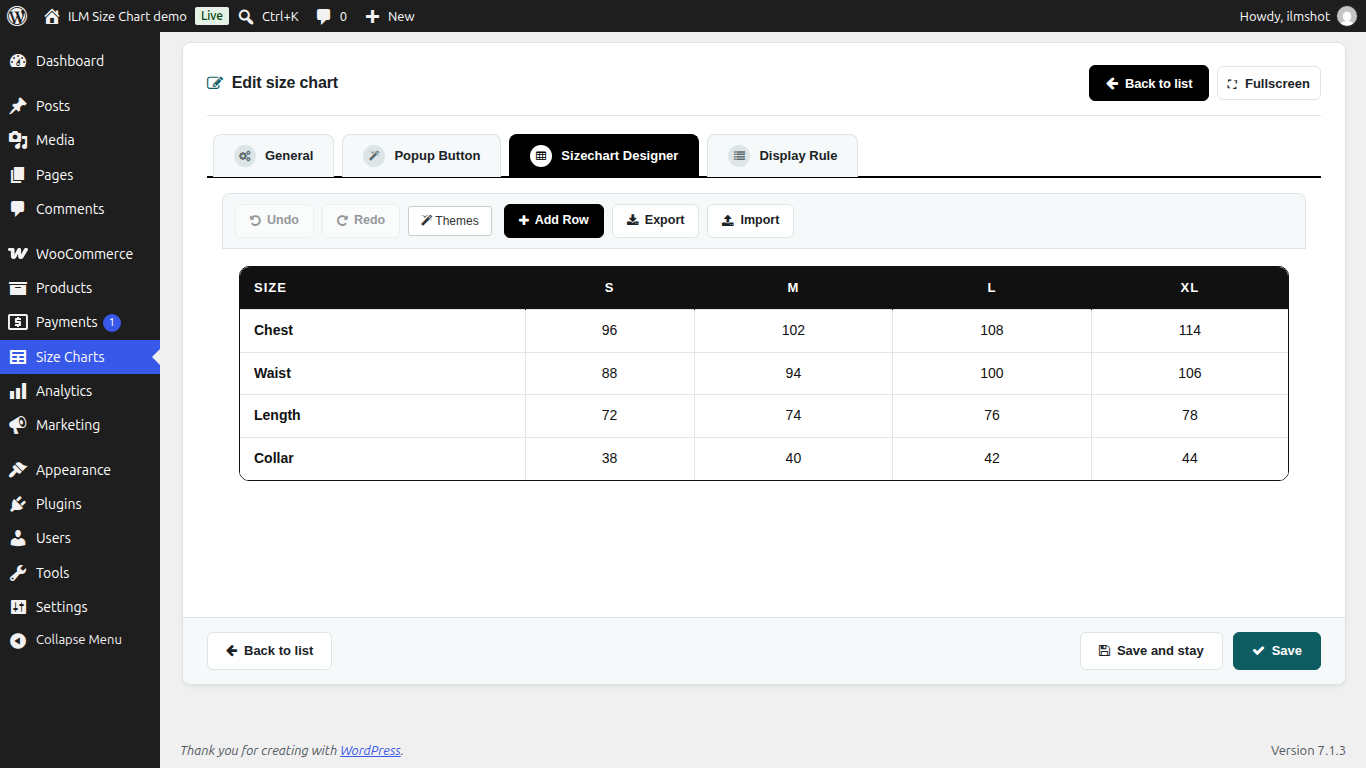Click the Settings sliders icon
Screen dimensions: 1366x768
pos(18,607)
